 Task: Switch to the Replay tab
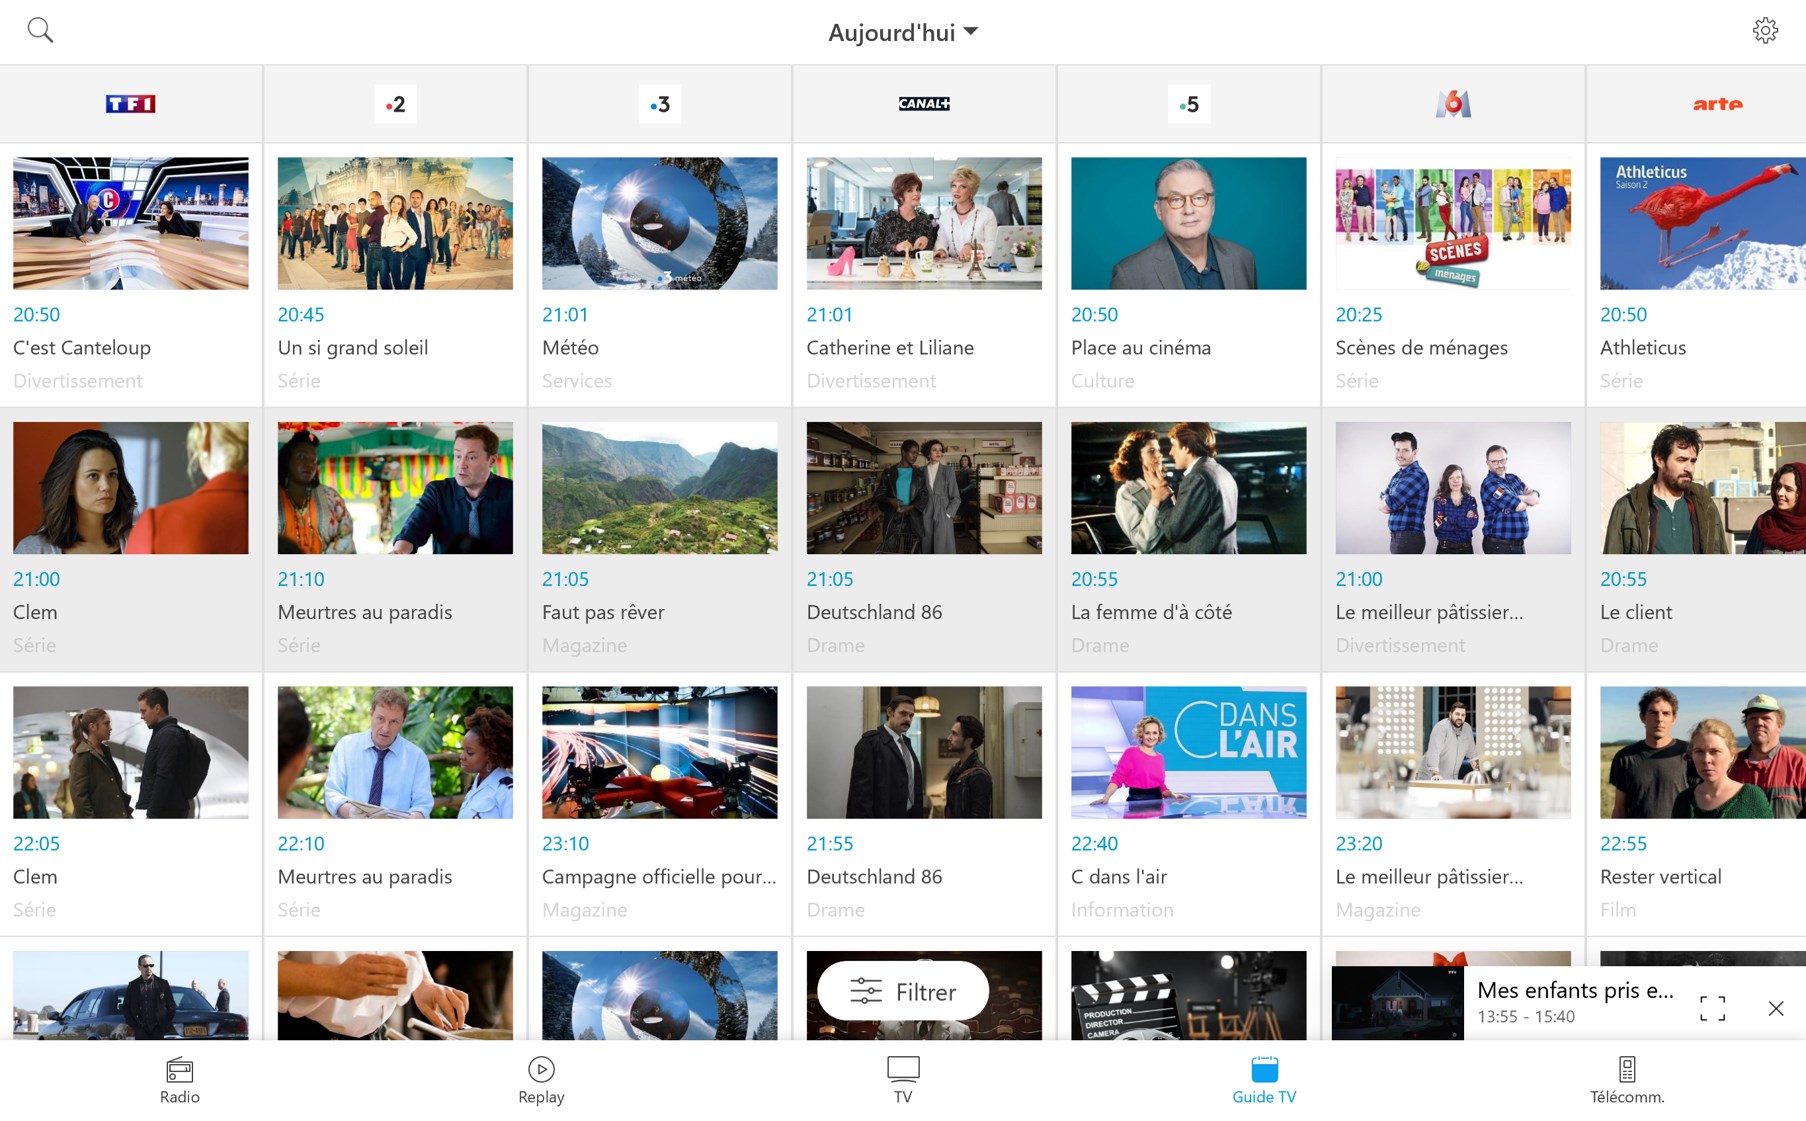(x=541, y=1080)
